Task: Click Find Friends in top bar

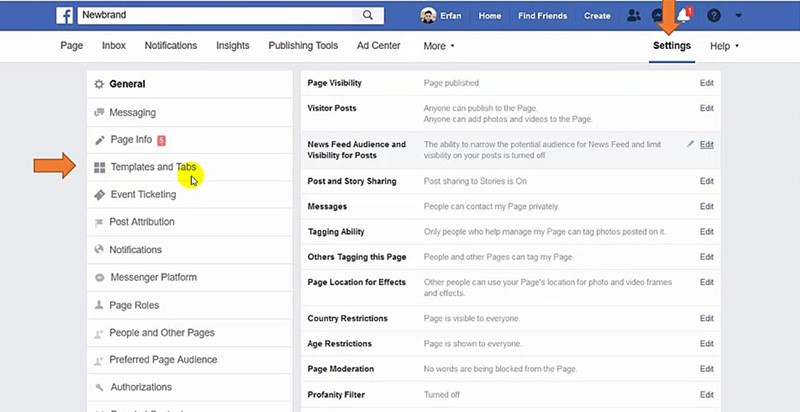Action: [545, 16]
